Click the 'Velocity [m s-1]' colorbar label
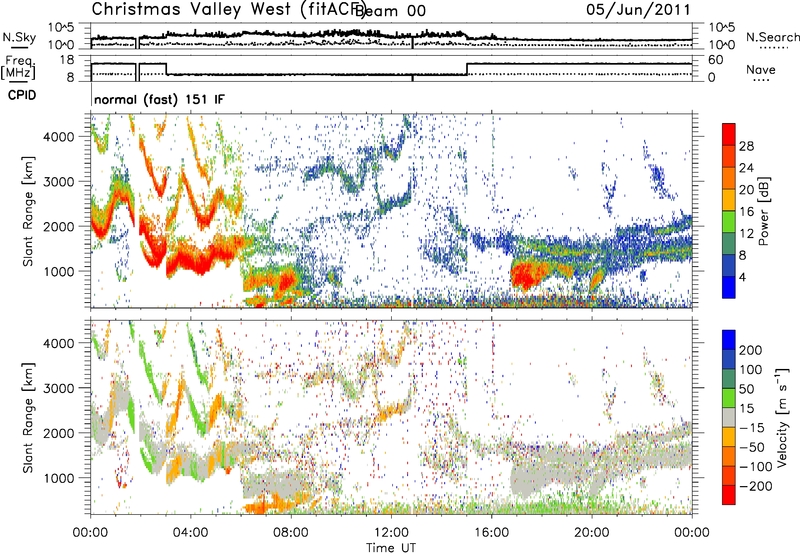 click(x=783, y=417)
